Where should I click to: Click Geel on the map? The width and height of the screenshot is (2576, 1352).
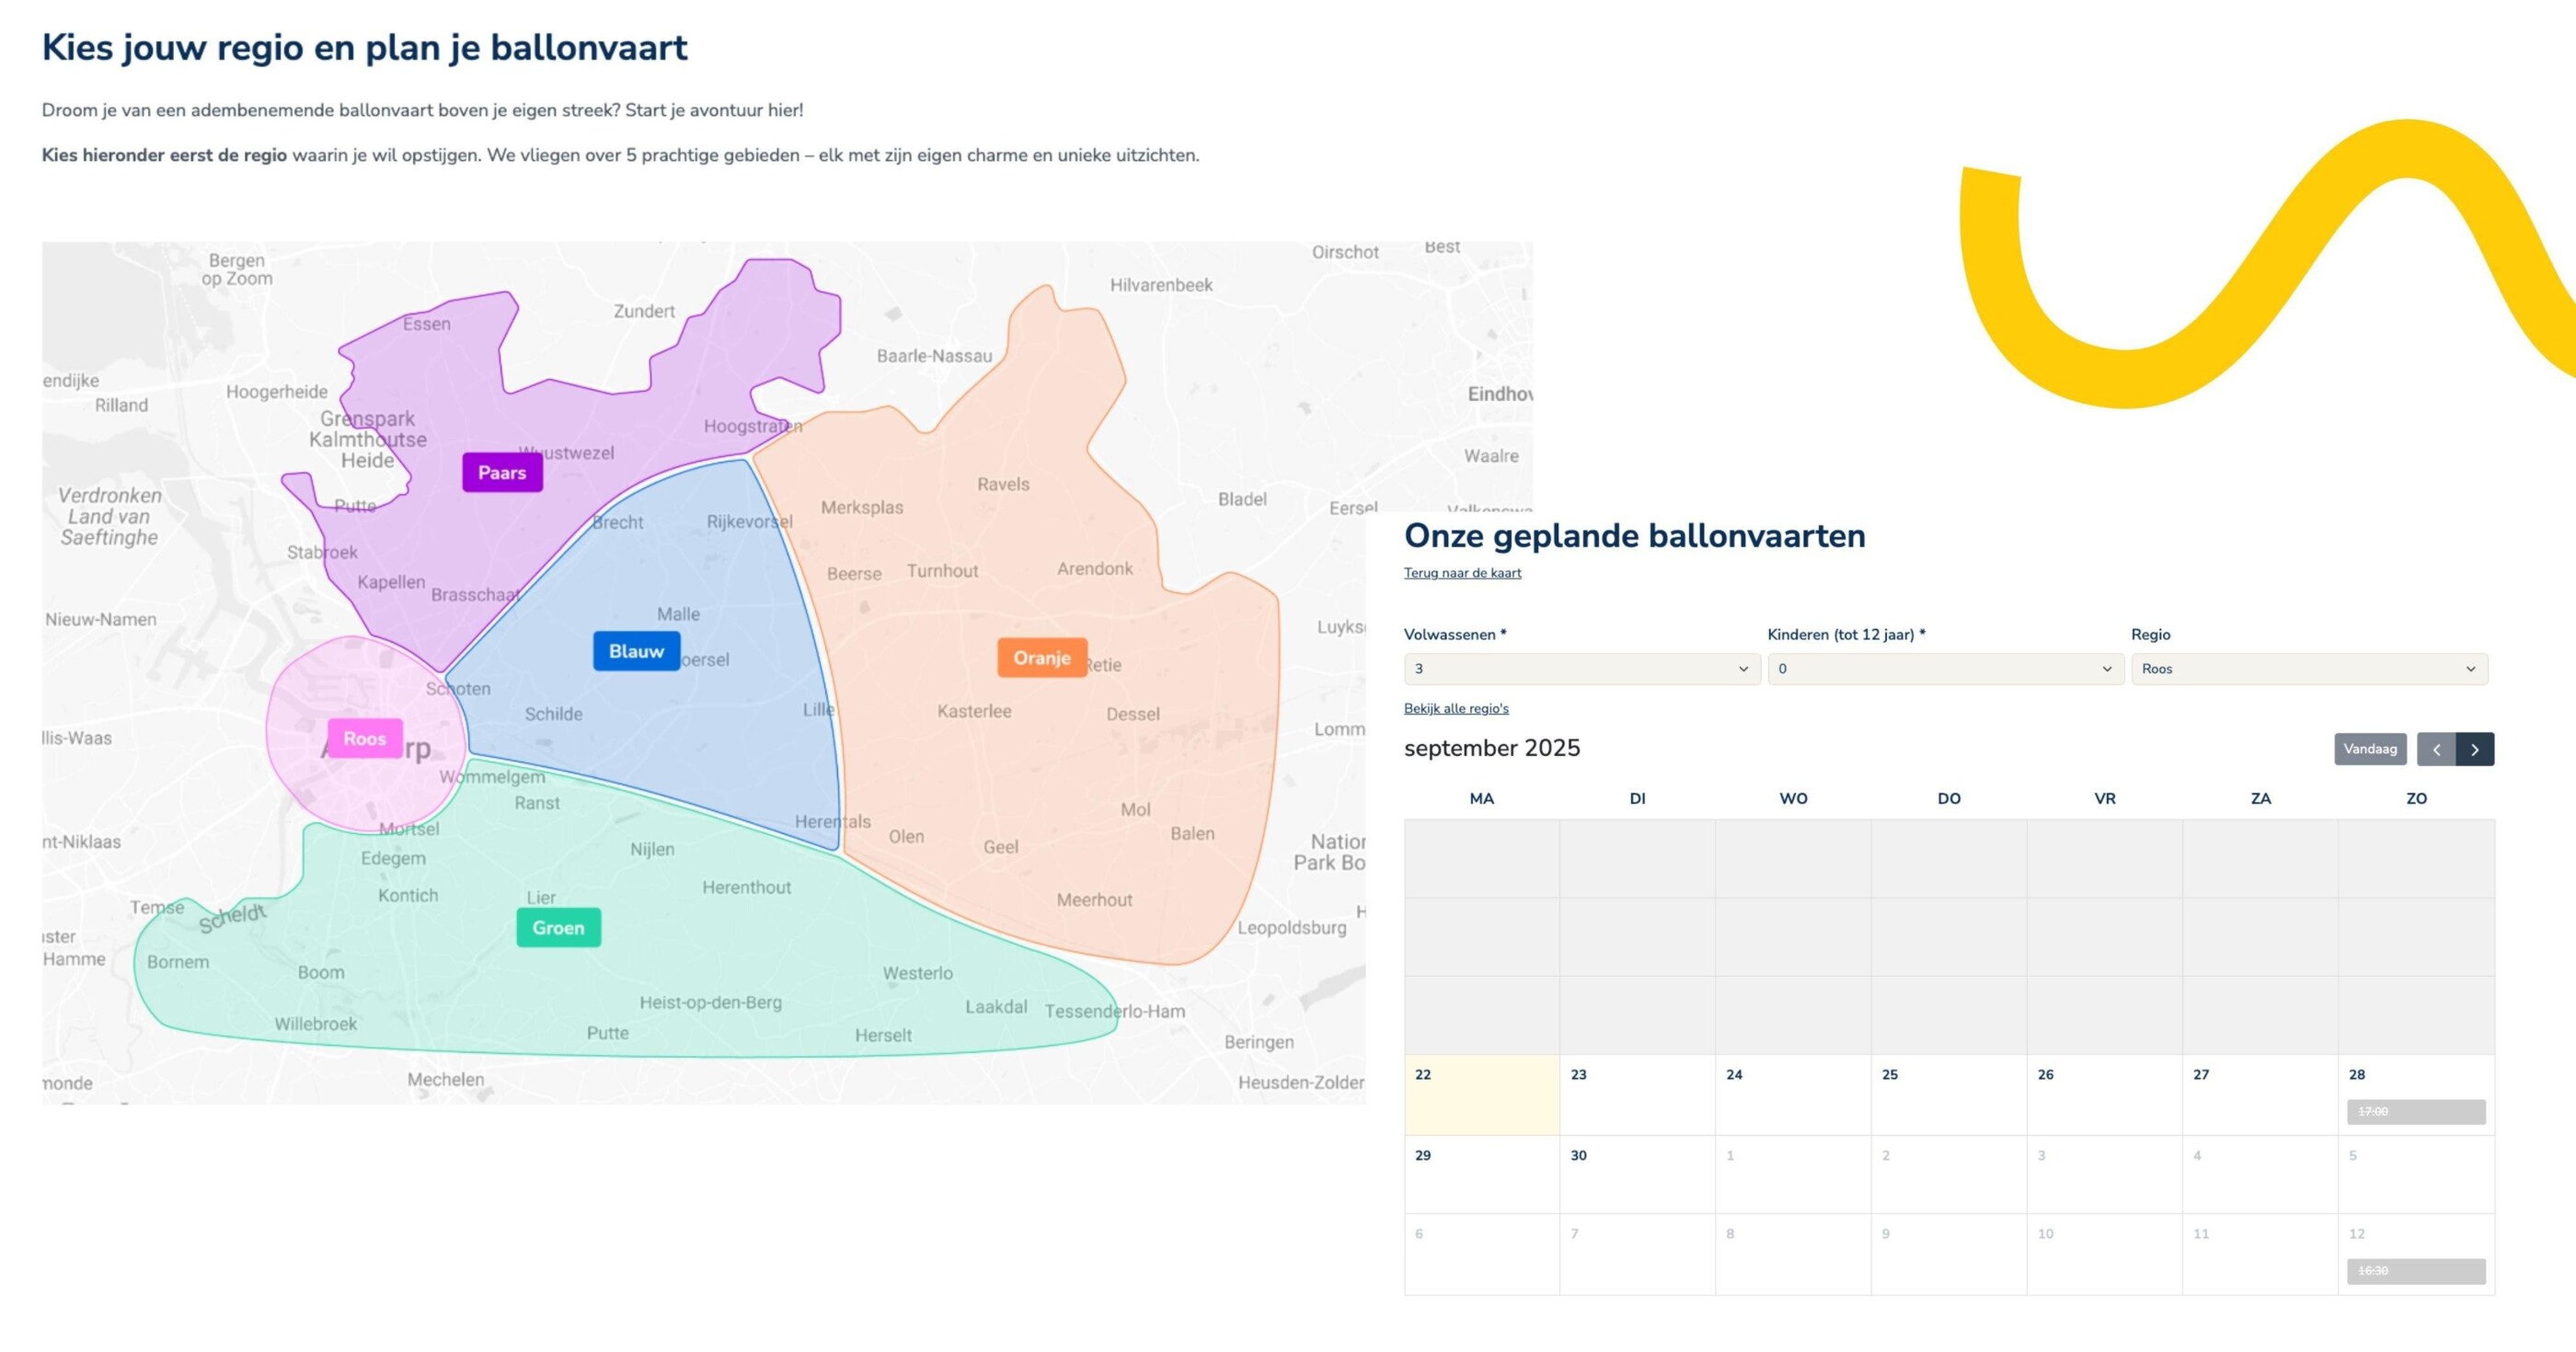tap(1001, 847)
